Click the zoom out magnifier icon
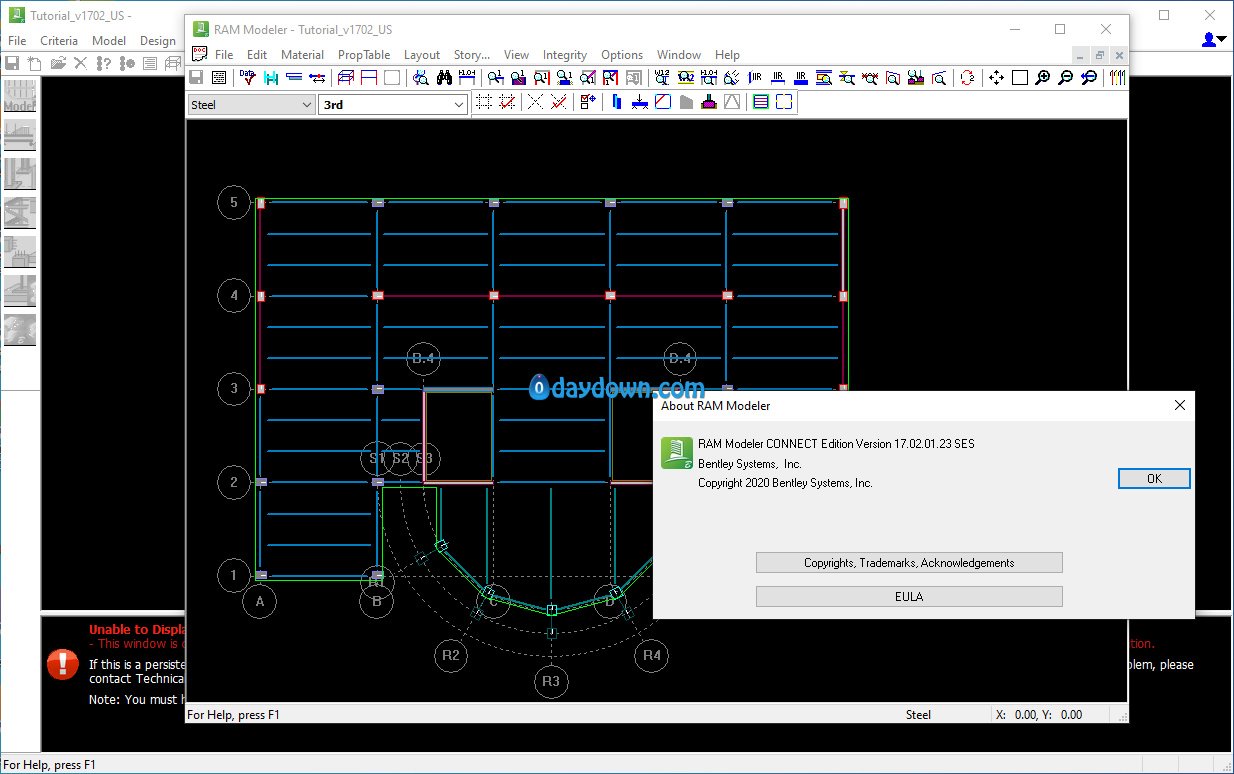This screenshot has width=1234, height=774. [x=1066, y=78]
